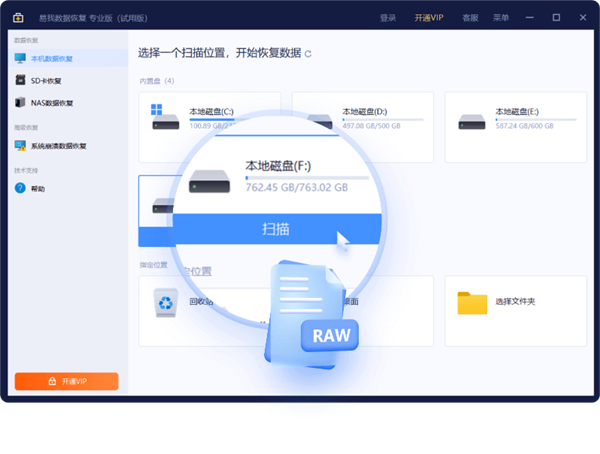Maximize the application window
This screenshot has width=600, height=454.
pos(556,18)
